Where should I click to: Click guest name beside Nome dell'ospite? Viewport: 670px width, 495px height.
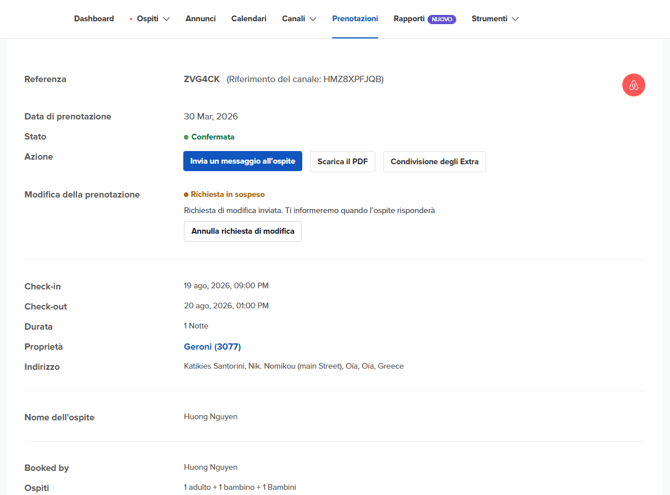point(211,416)
